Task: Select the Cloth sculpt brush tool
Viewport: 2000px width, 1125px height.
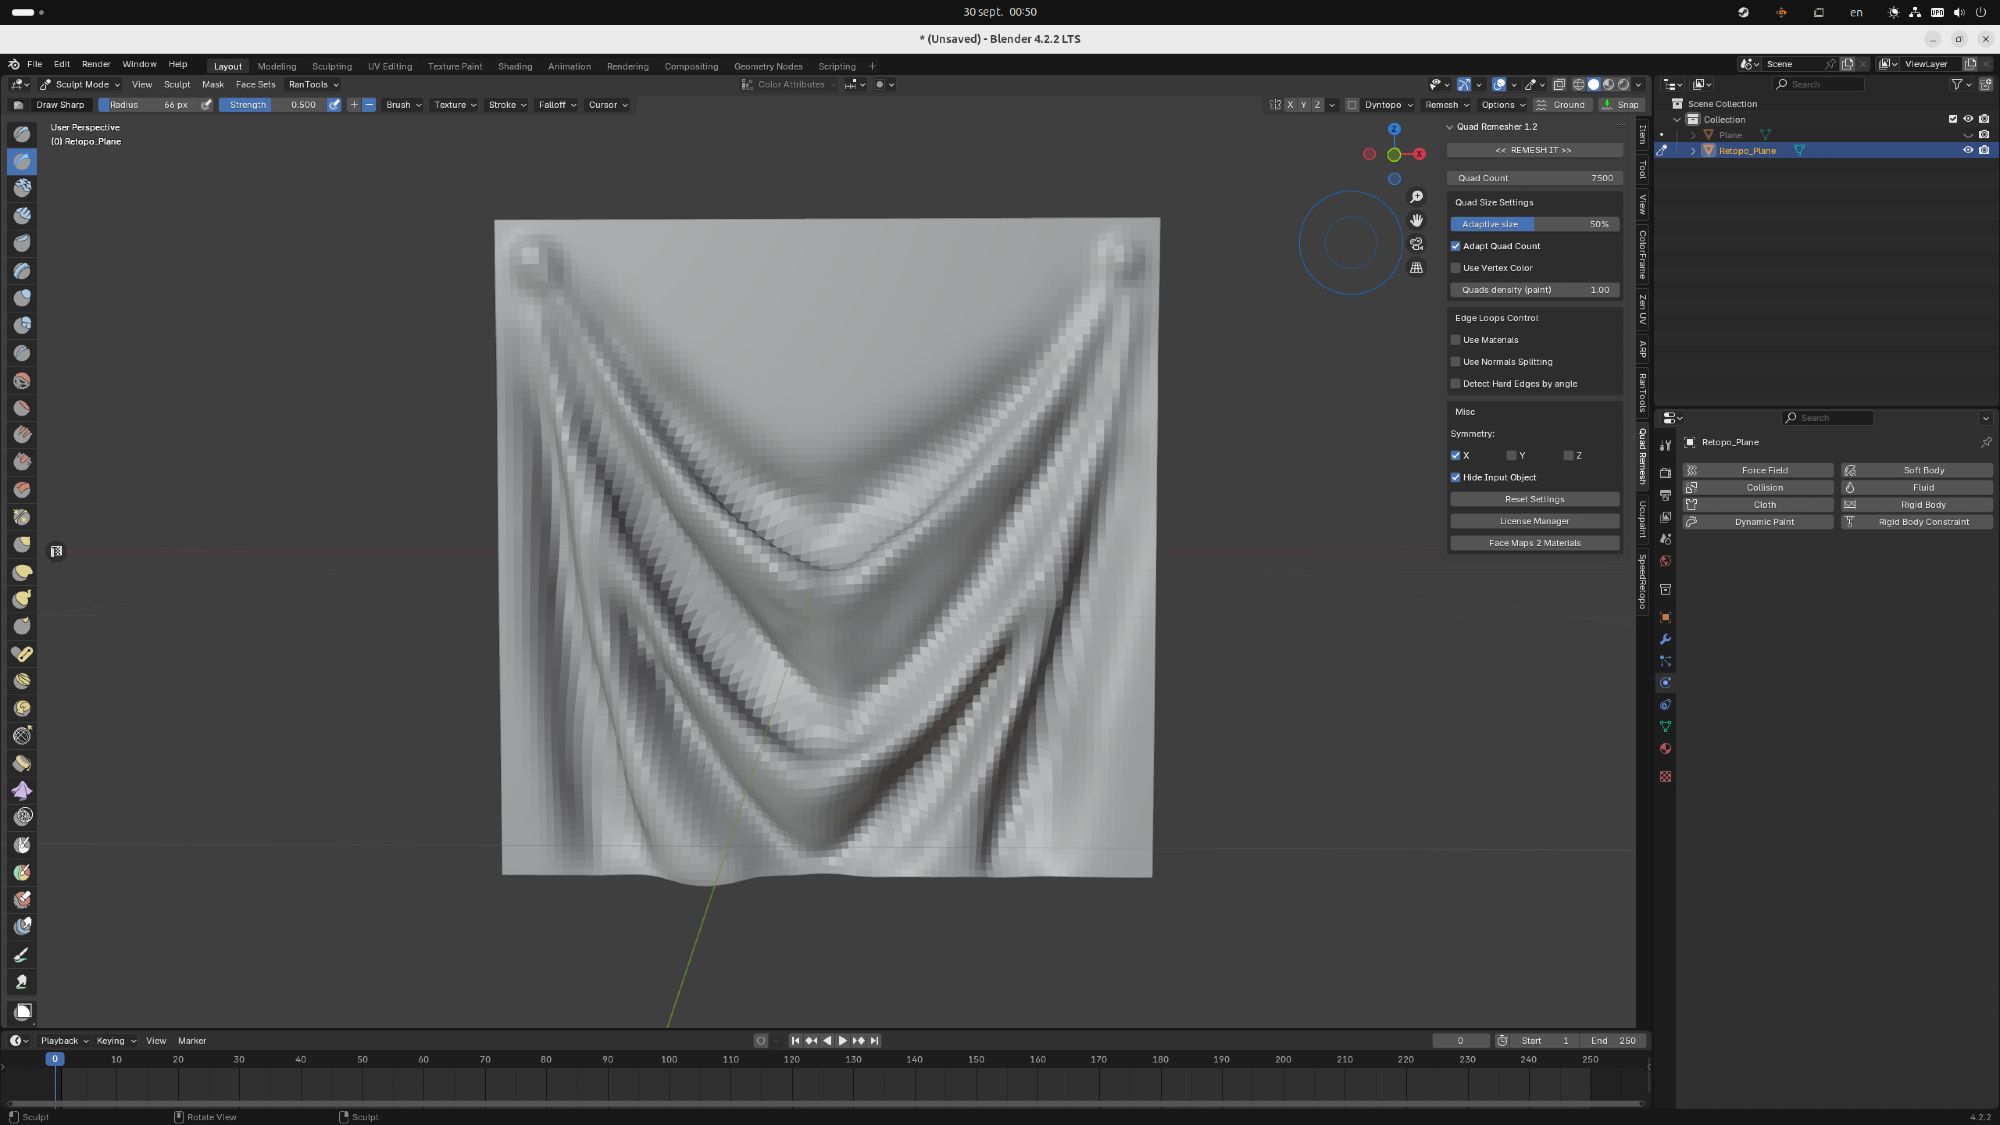Action: [22, 790]
